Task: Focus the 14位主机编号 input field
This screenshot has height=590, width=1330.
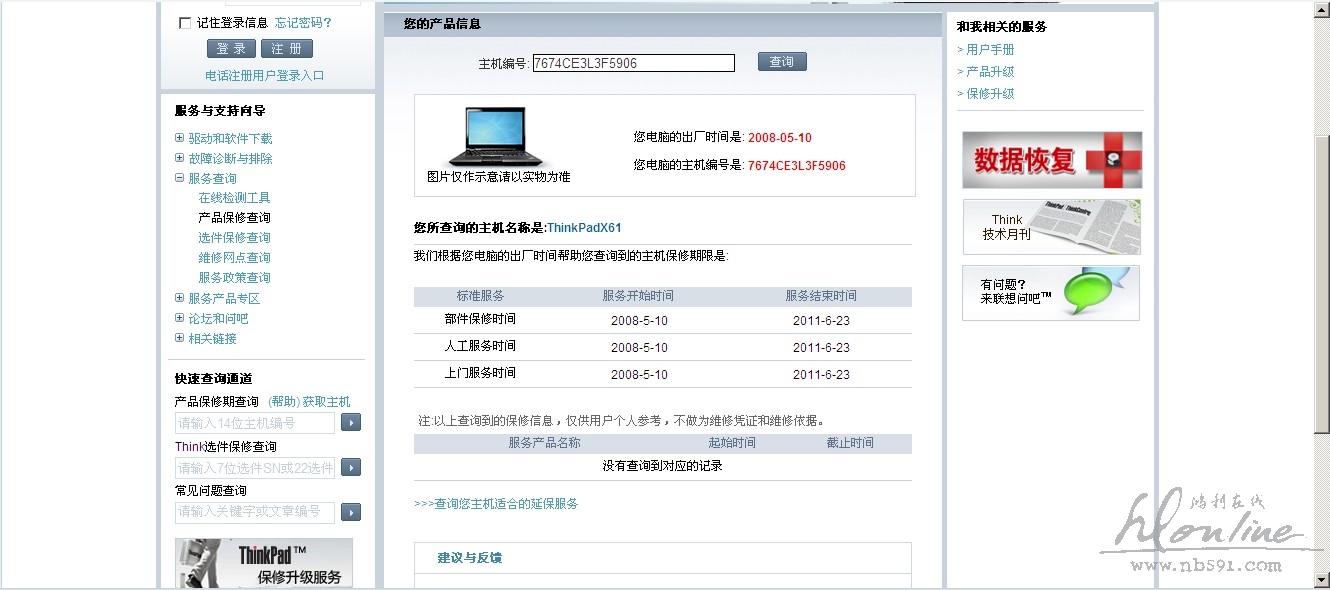Action: coord(255,423)
